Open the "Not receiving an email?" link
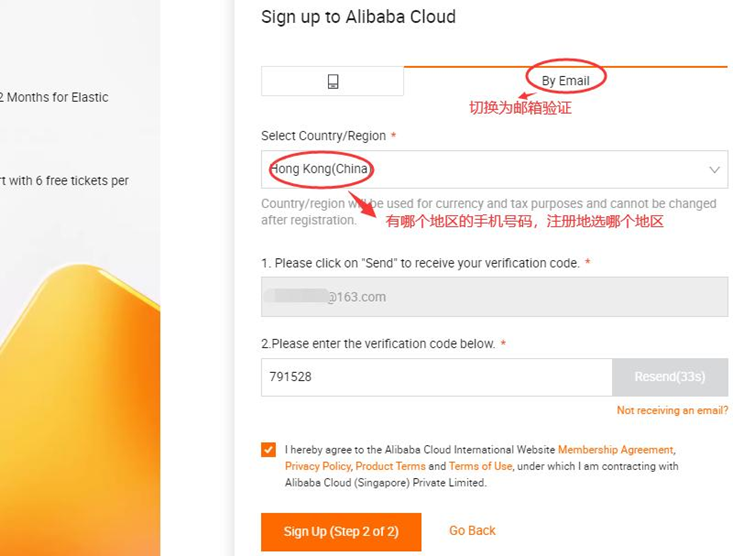The image size is (733, 556). (672, 411)
